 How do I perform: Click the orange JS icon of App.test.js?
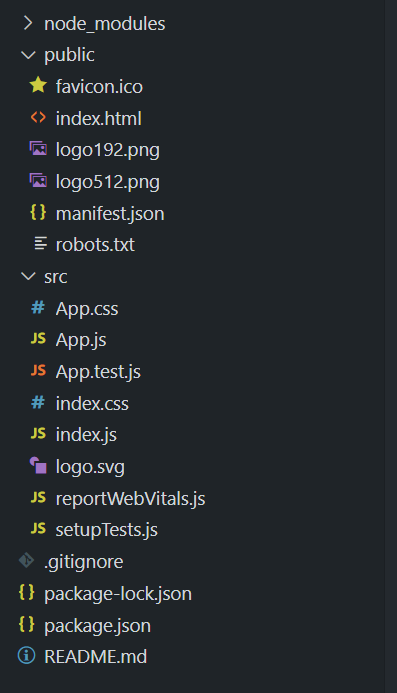(38, 370)
